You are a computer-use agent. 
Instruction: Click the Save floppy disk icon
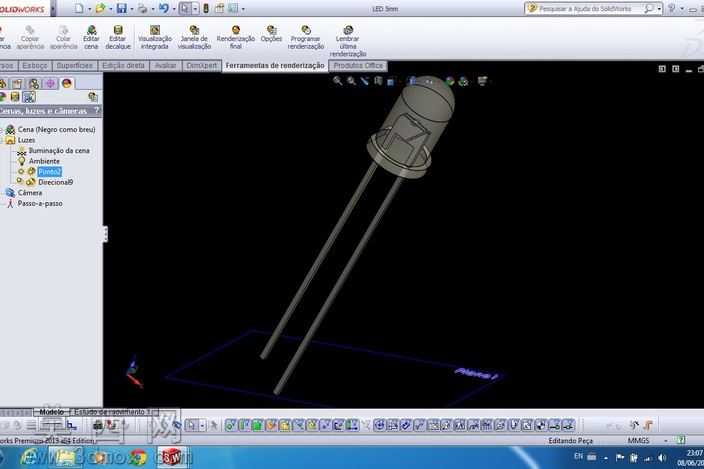[x=121, y=8]
